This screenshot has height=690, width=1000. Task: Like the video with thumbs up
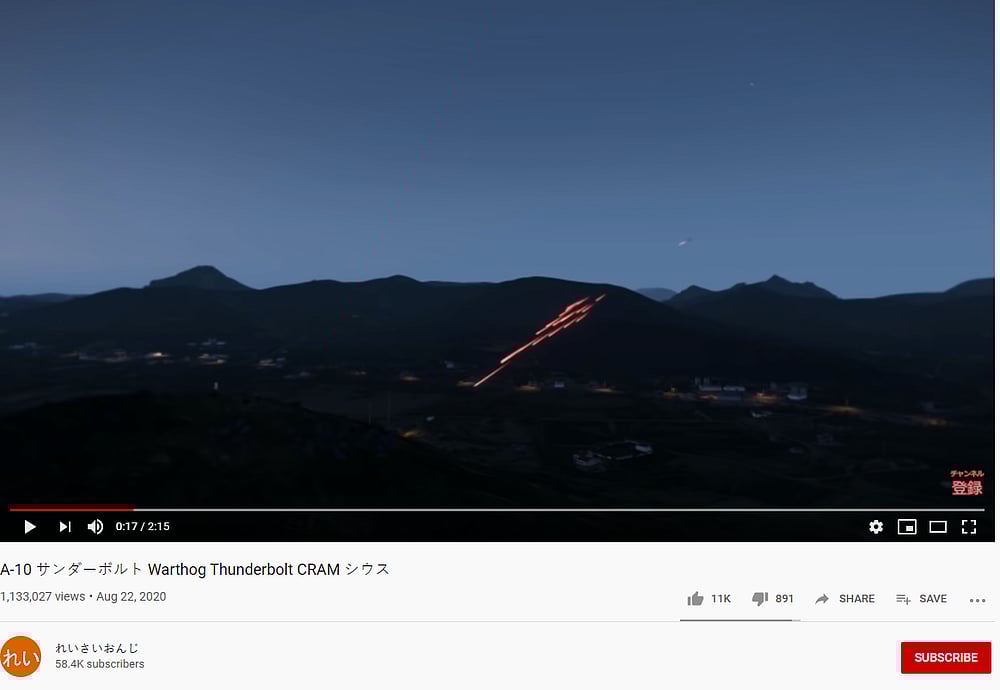tap(695, 599)
